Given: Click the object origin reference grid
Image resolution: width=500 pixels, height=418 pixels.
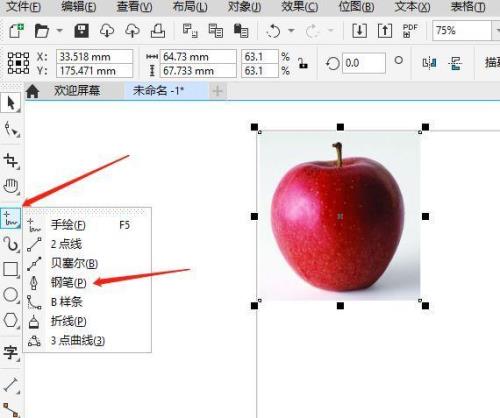Looking at the screenshot, I should click(18, 63).
